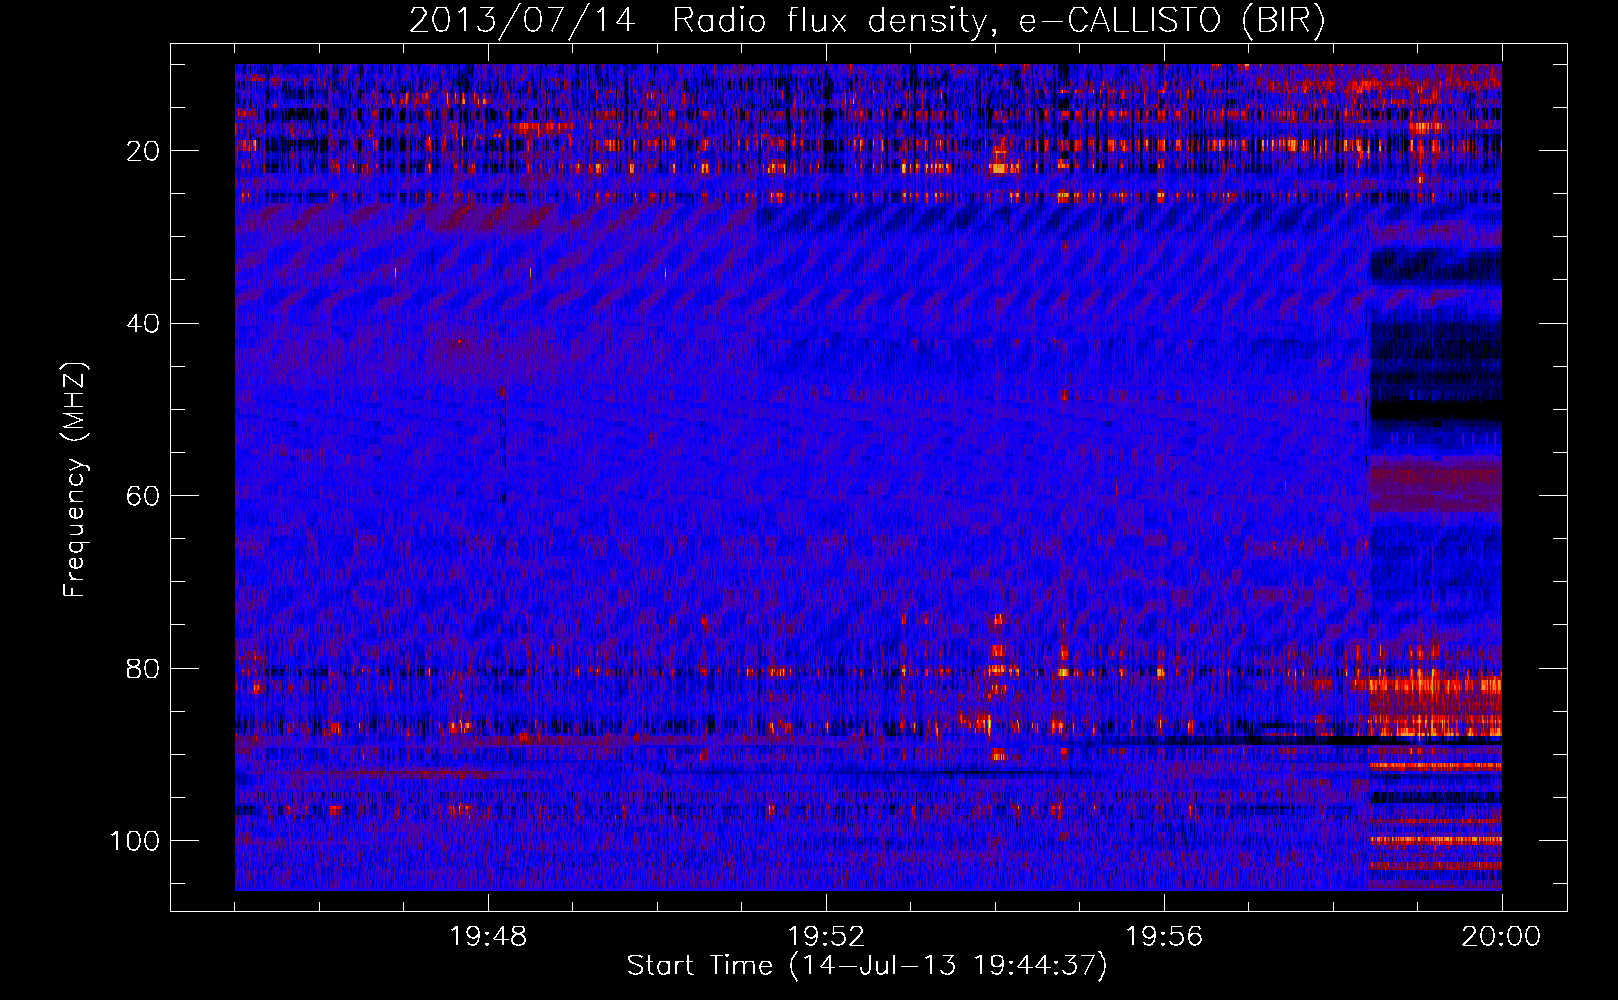Click the 20 frequency tick label

[144, 151]
